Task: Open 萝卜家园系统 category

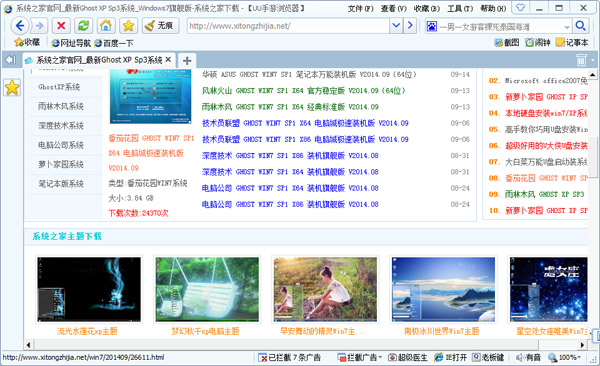Action: [60, 164]
